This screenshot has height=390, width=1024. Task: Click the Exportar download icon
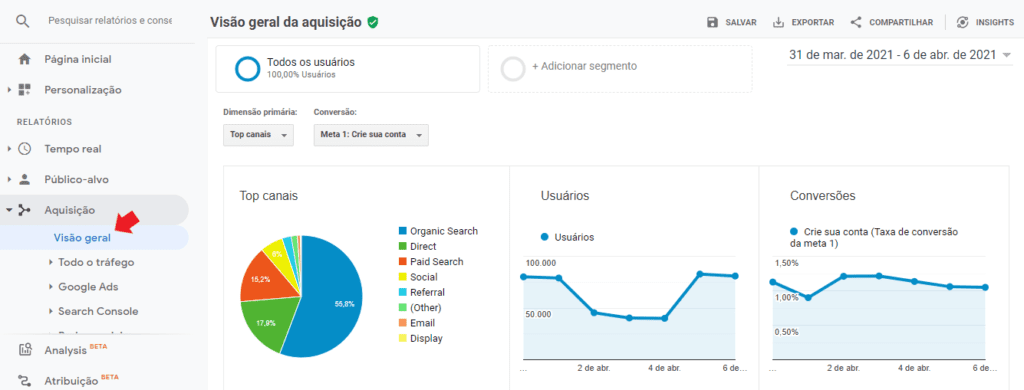[778, 22]
